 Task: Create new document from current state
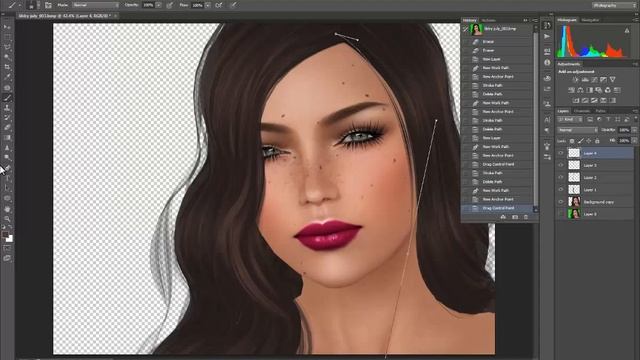click(503, 217)
